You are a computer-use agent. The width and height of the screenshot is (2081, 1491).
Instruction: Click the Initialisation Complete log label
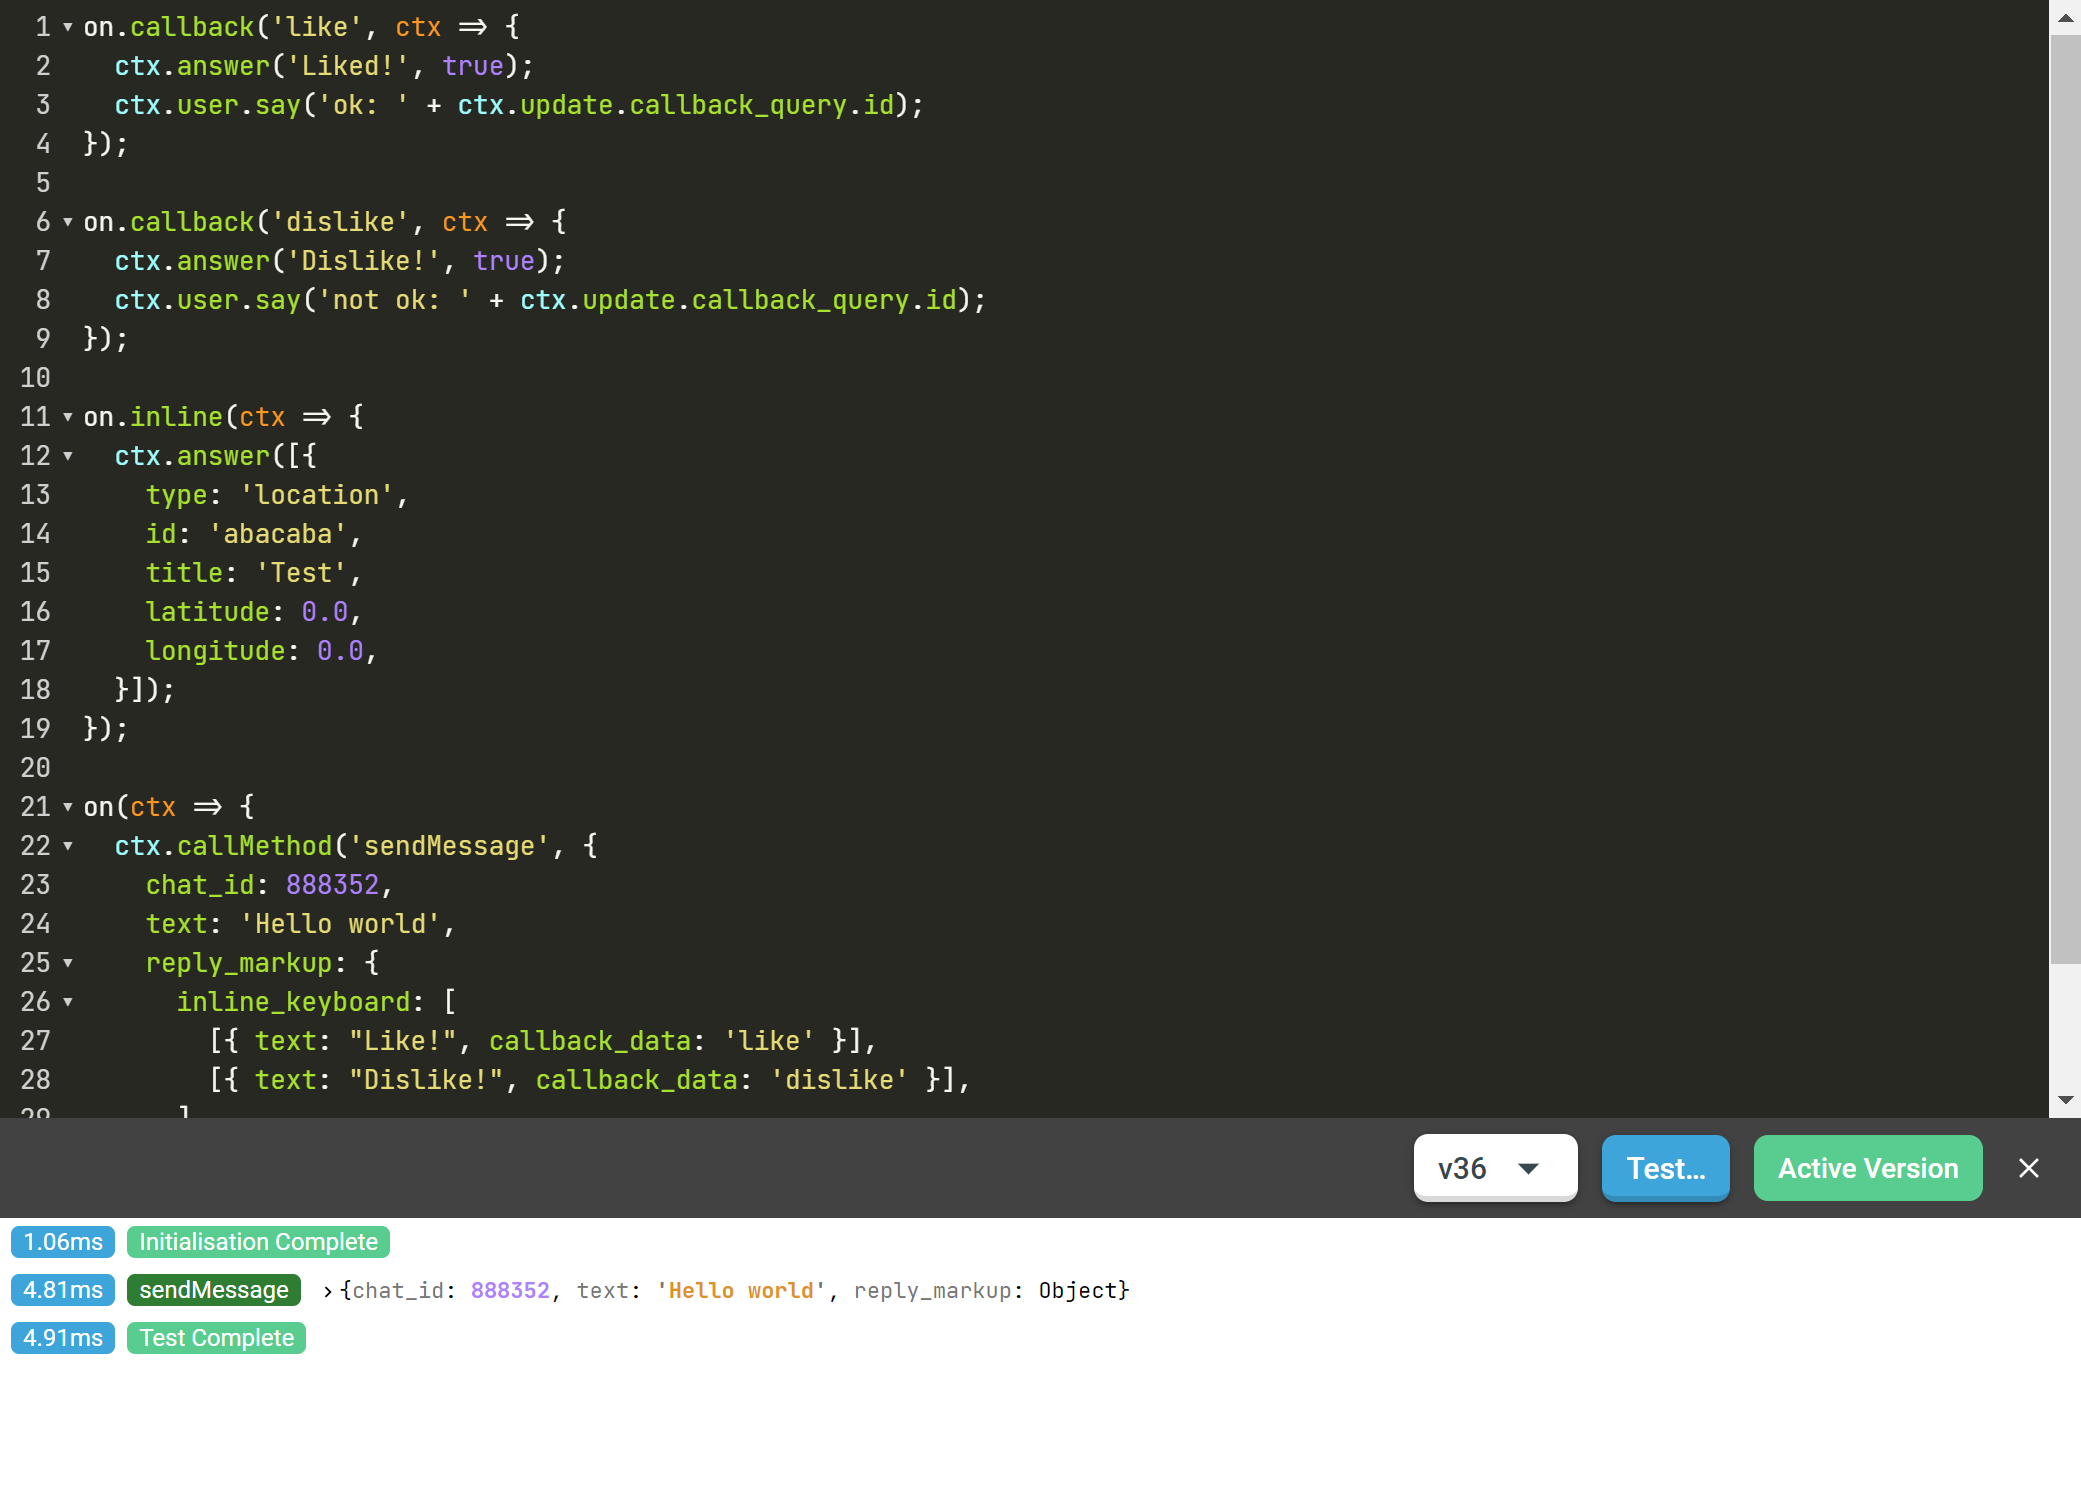pyautogui.click(x=258, y=1242)
